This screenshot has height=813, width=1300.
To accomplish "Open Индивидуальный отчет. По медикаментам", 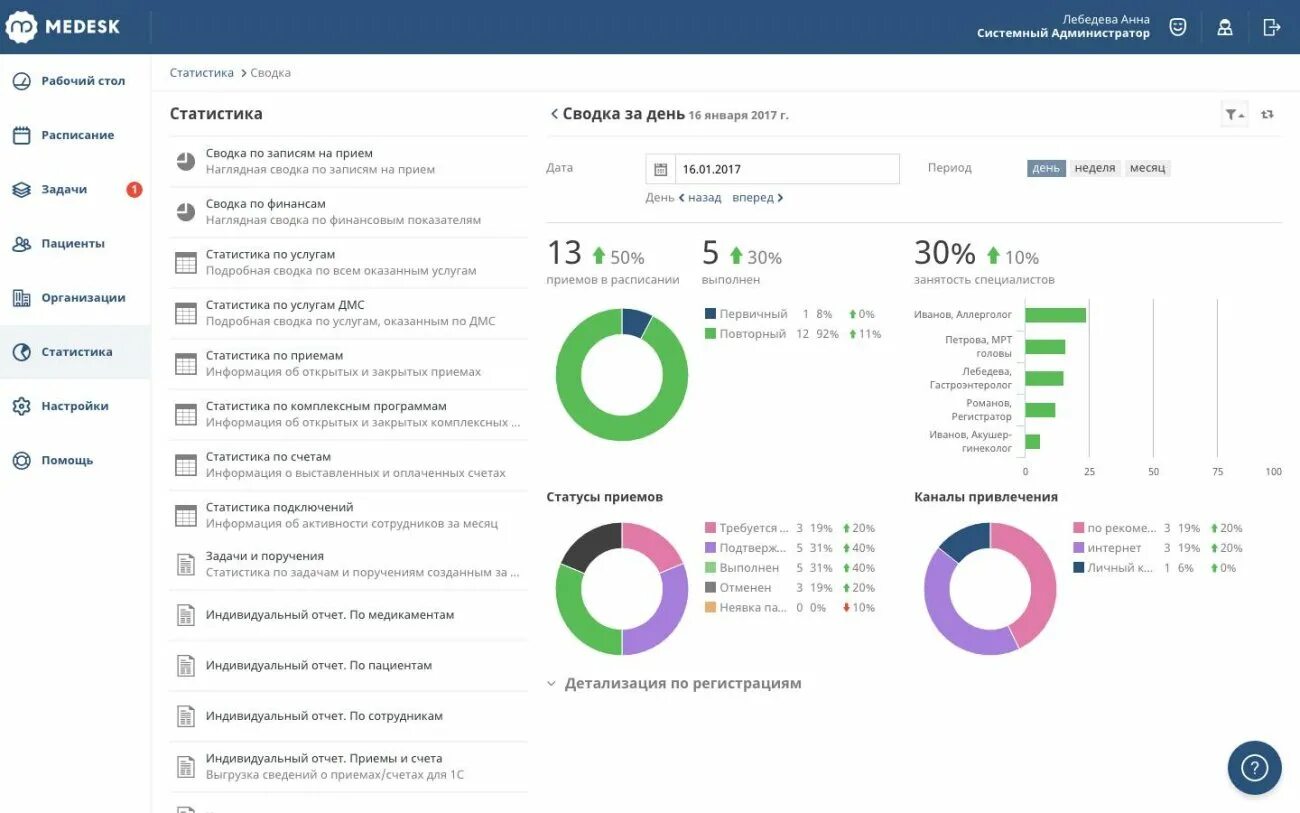I will pyautogui.click(x=348, y=615).
